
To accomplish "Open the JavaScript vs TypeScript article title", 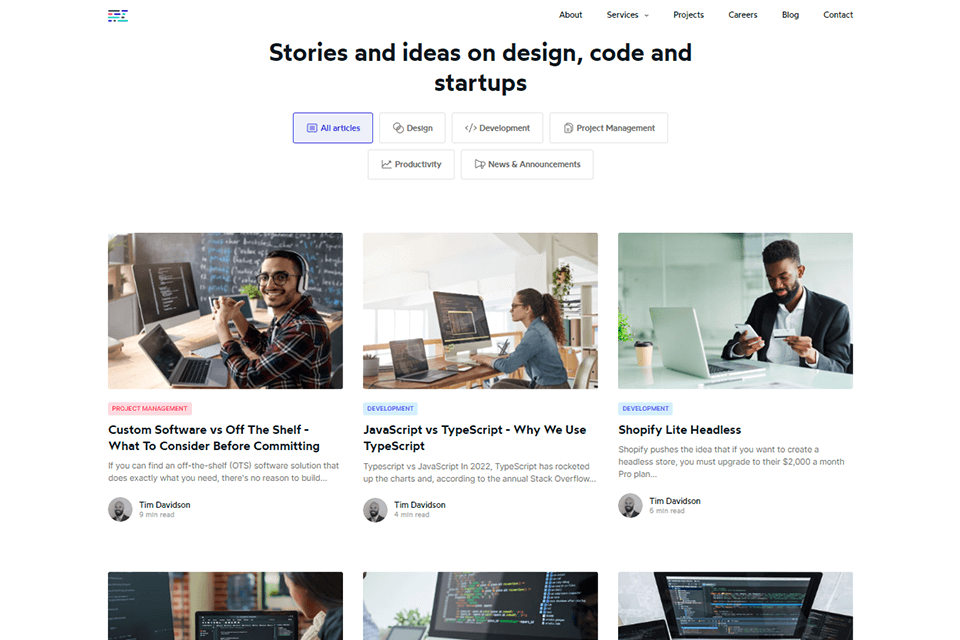I will [474, 438].
